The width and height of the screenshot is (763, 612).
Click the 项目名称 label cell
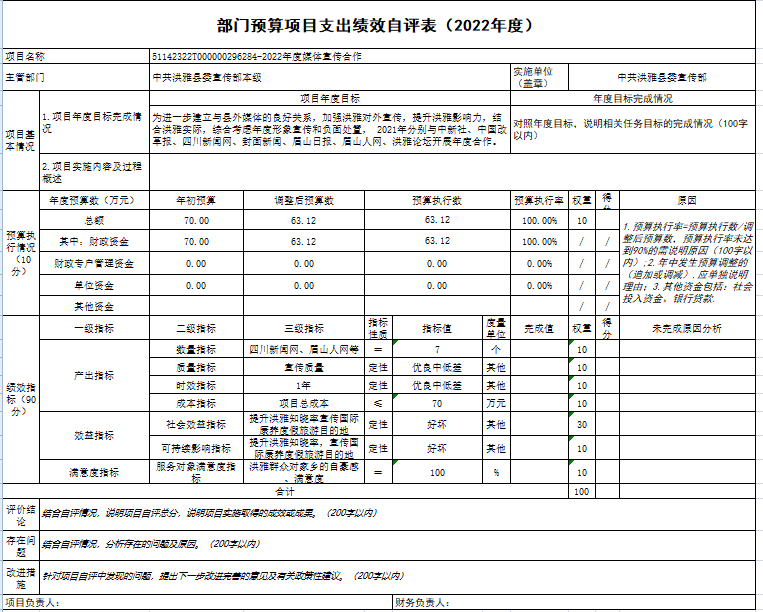76,56
